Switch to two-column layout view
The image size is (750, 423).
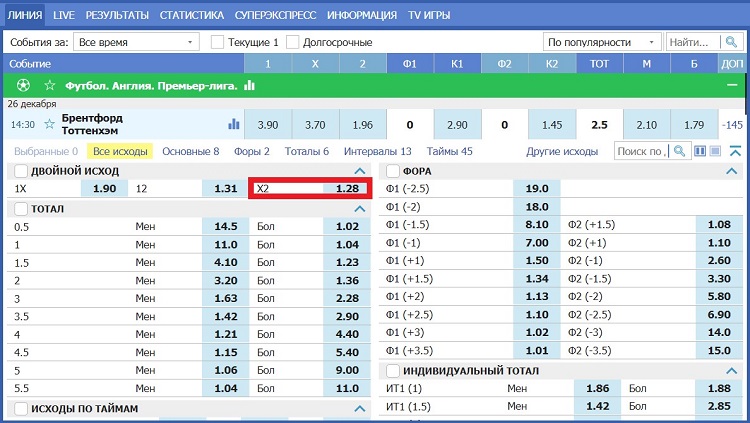point(700,151)
